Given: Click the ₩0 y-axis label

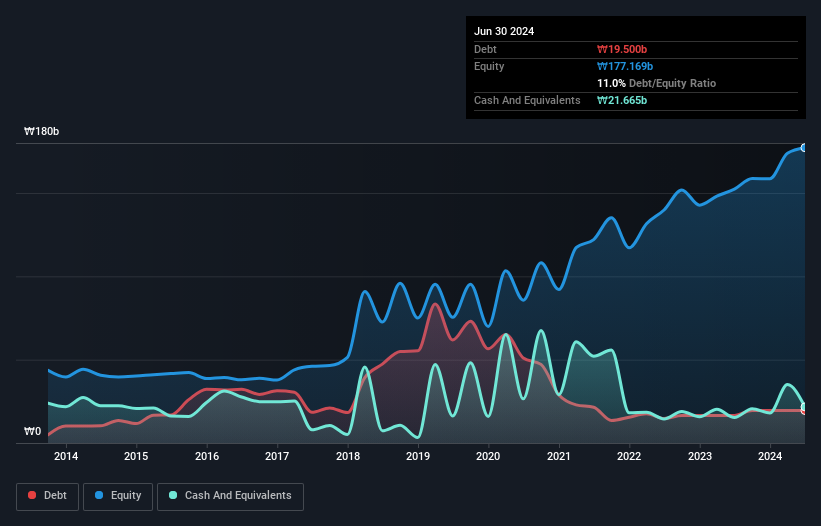Looking at the screenshot, I should [x=32, y=431].
